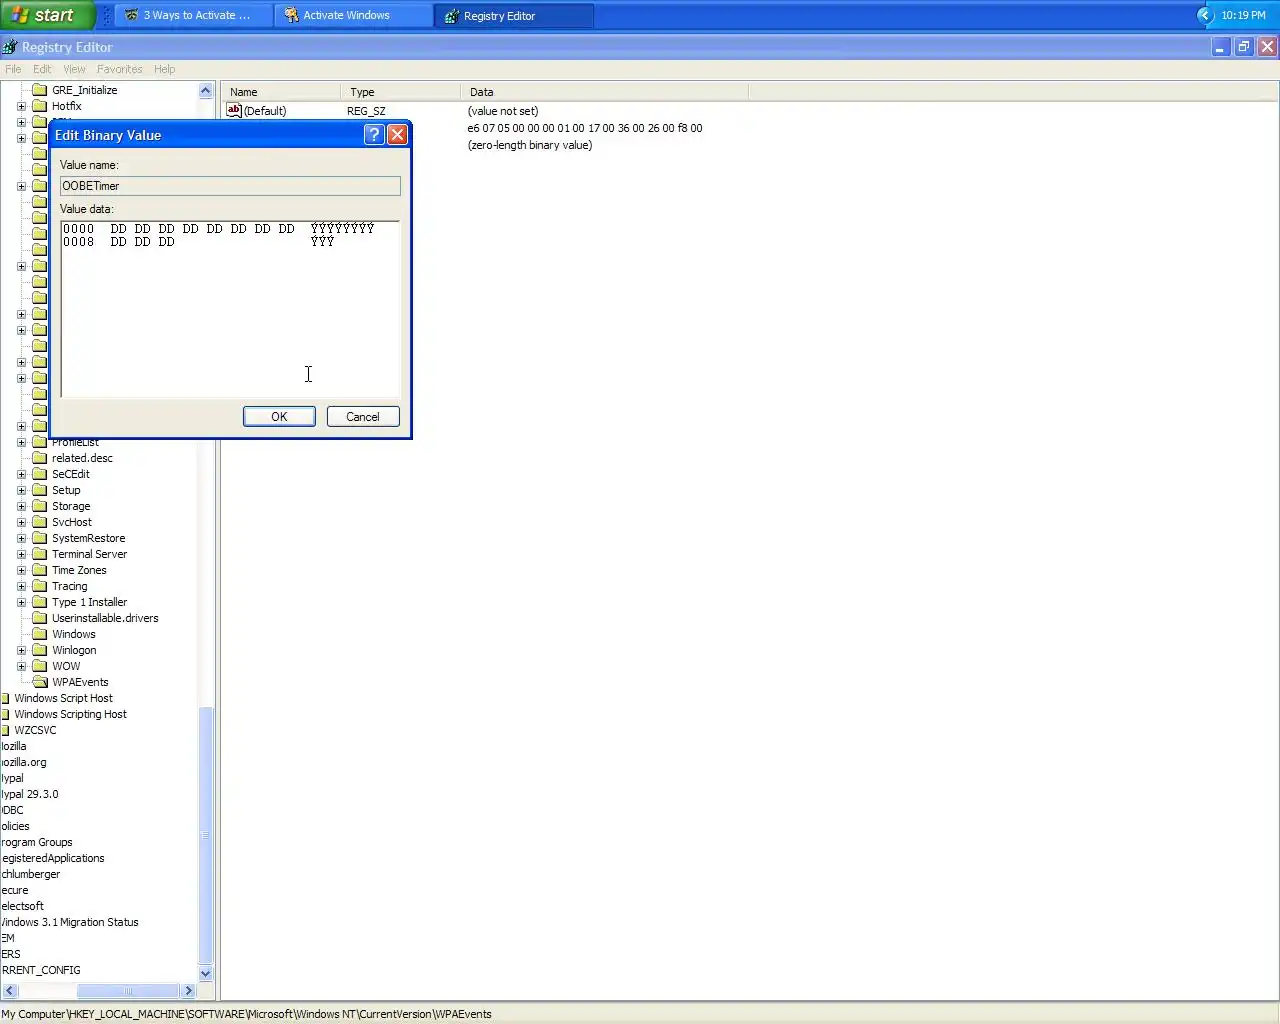Select the Tracing folder icon
The width and height of the screenshot is (1280, 1024).
(40, 586)
